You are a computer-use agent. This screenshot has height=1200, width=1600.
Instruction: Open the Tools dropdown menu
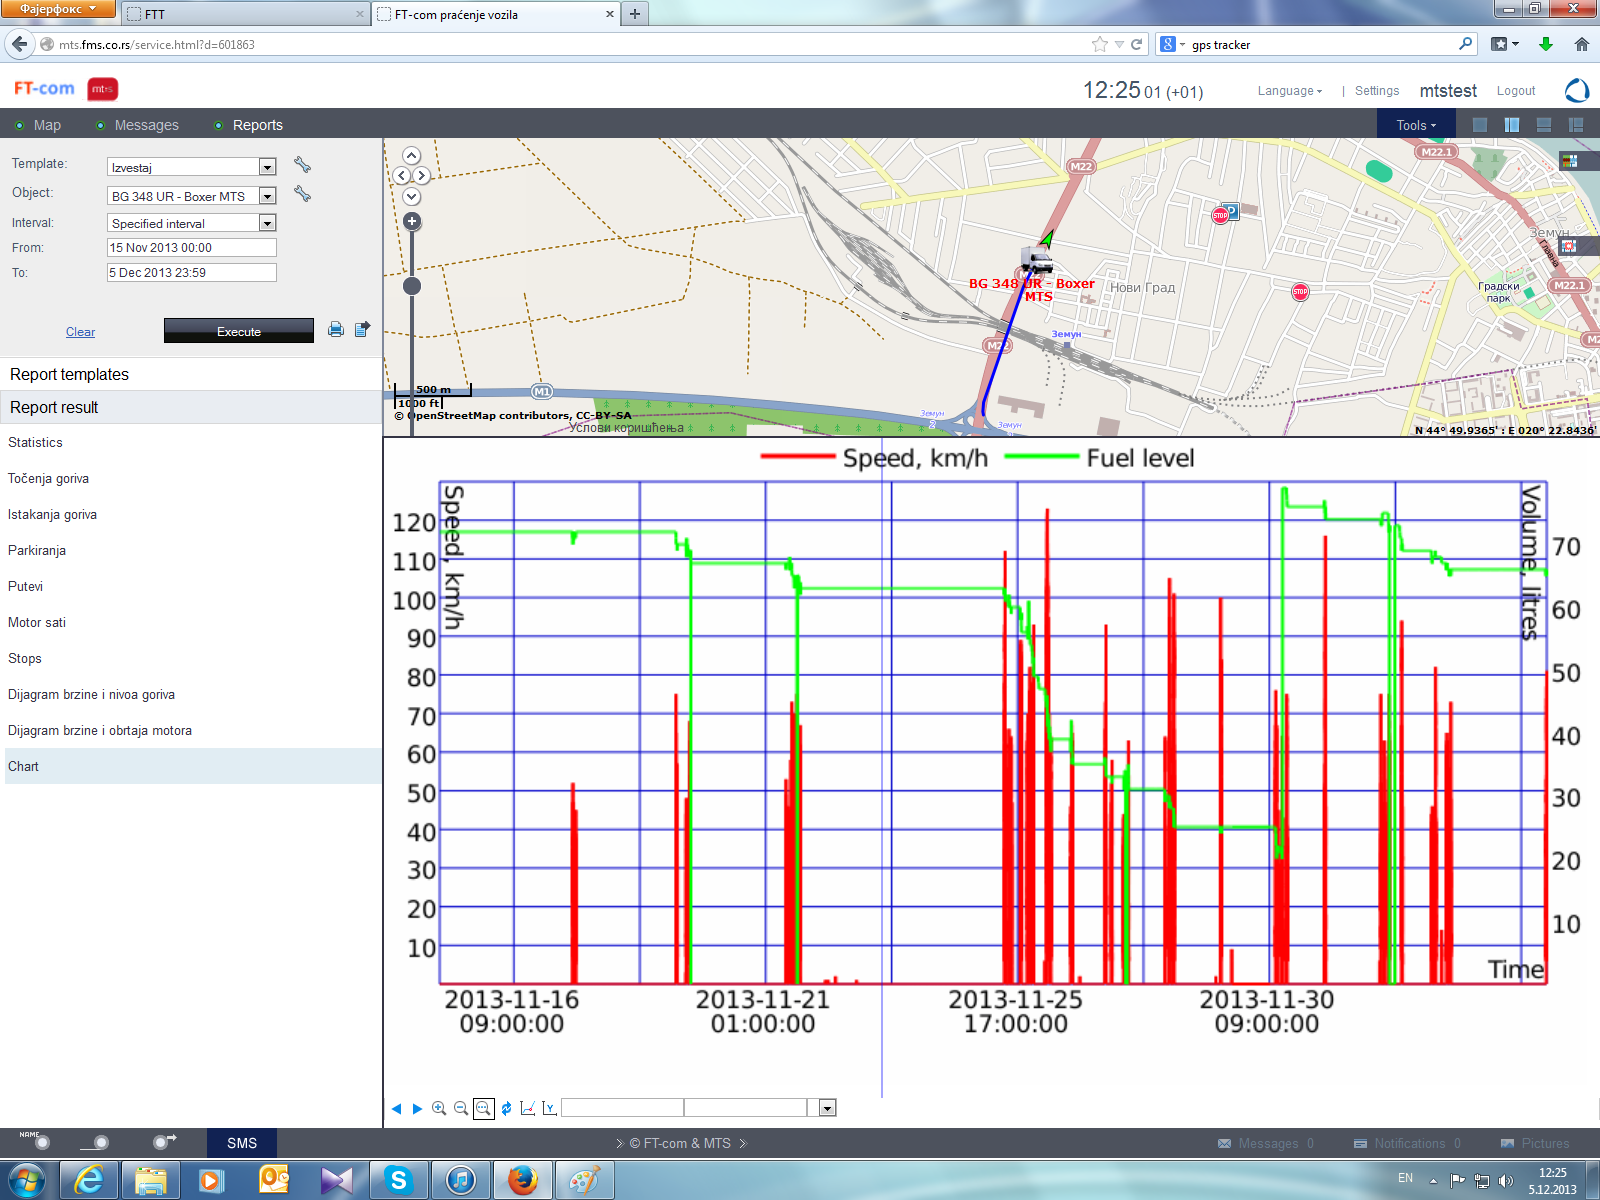1415,125
